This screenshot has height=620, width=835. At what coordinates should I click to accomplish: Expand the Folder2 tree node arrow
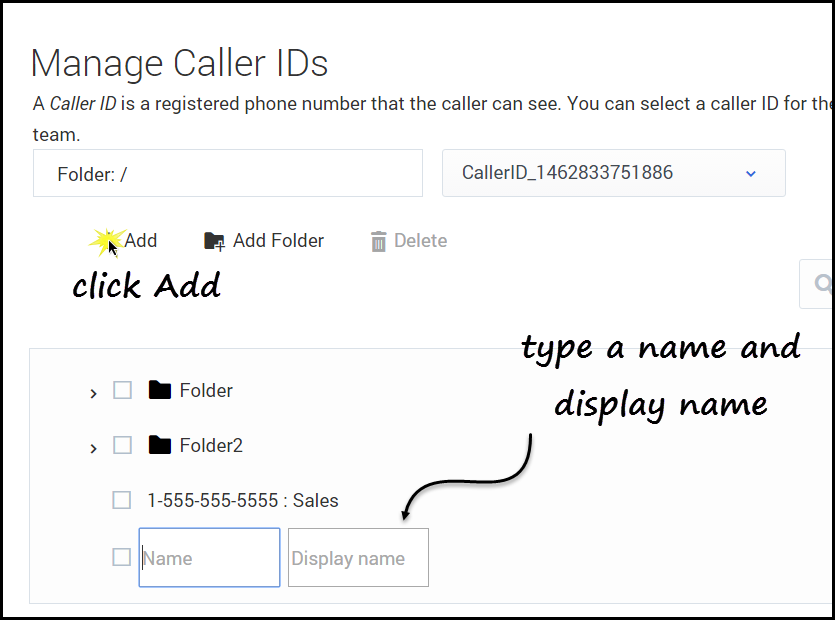point(93,448)
